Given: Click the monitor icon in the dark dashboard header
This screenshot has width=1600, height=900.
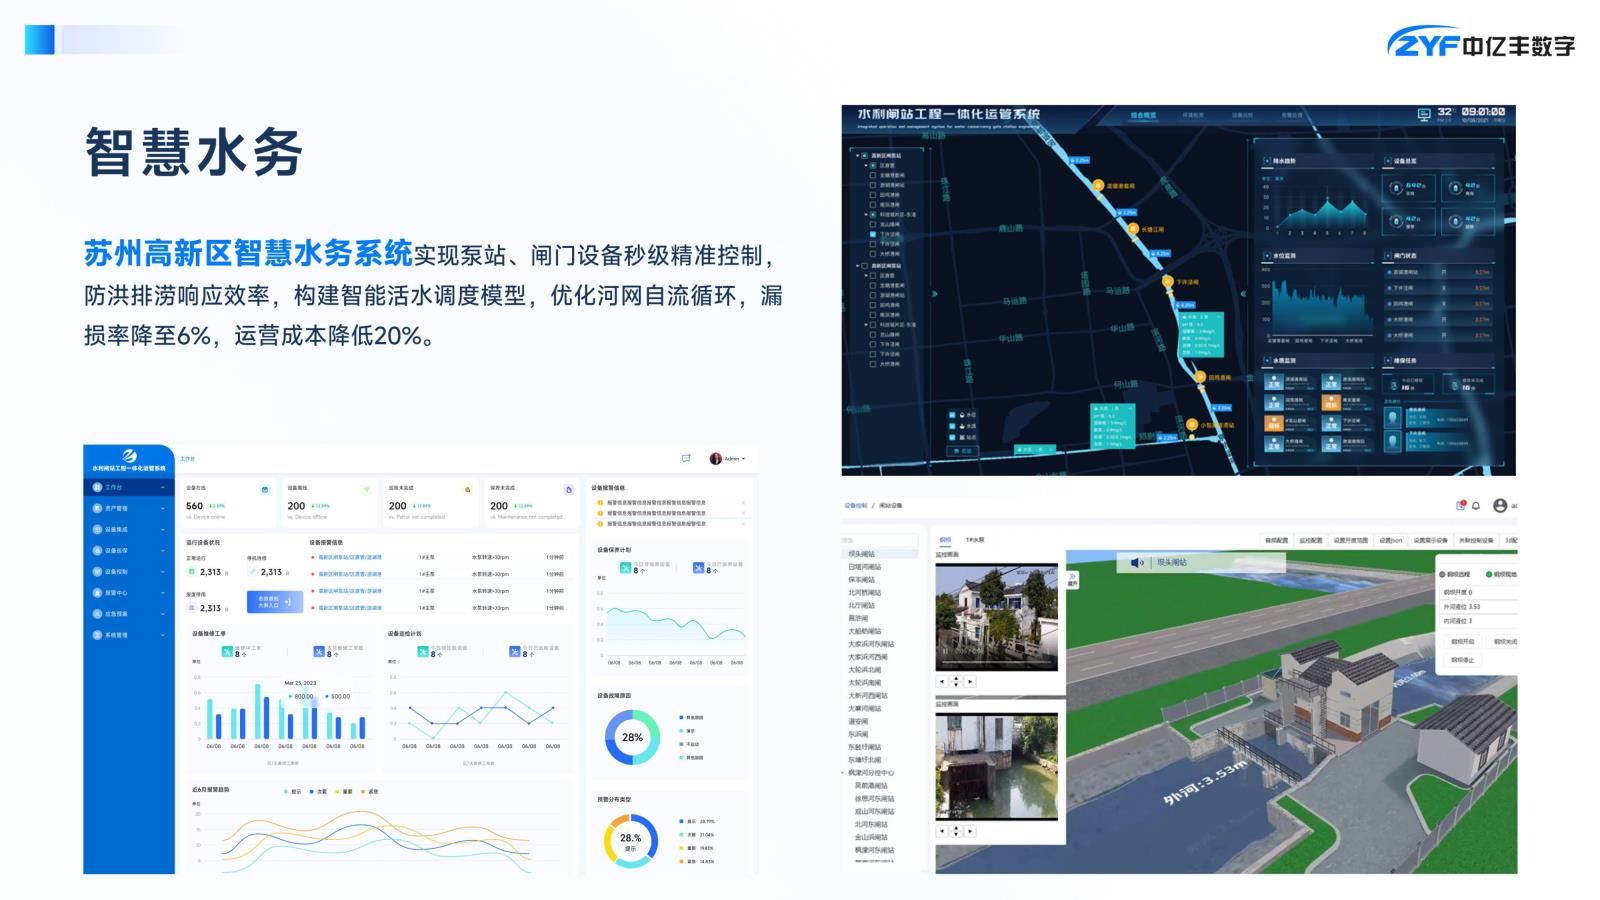Looking at the screenshot, I should click(x=1424, y=115).
